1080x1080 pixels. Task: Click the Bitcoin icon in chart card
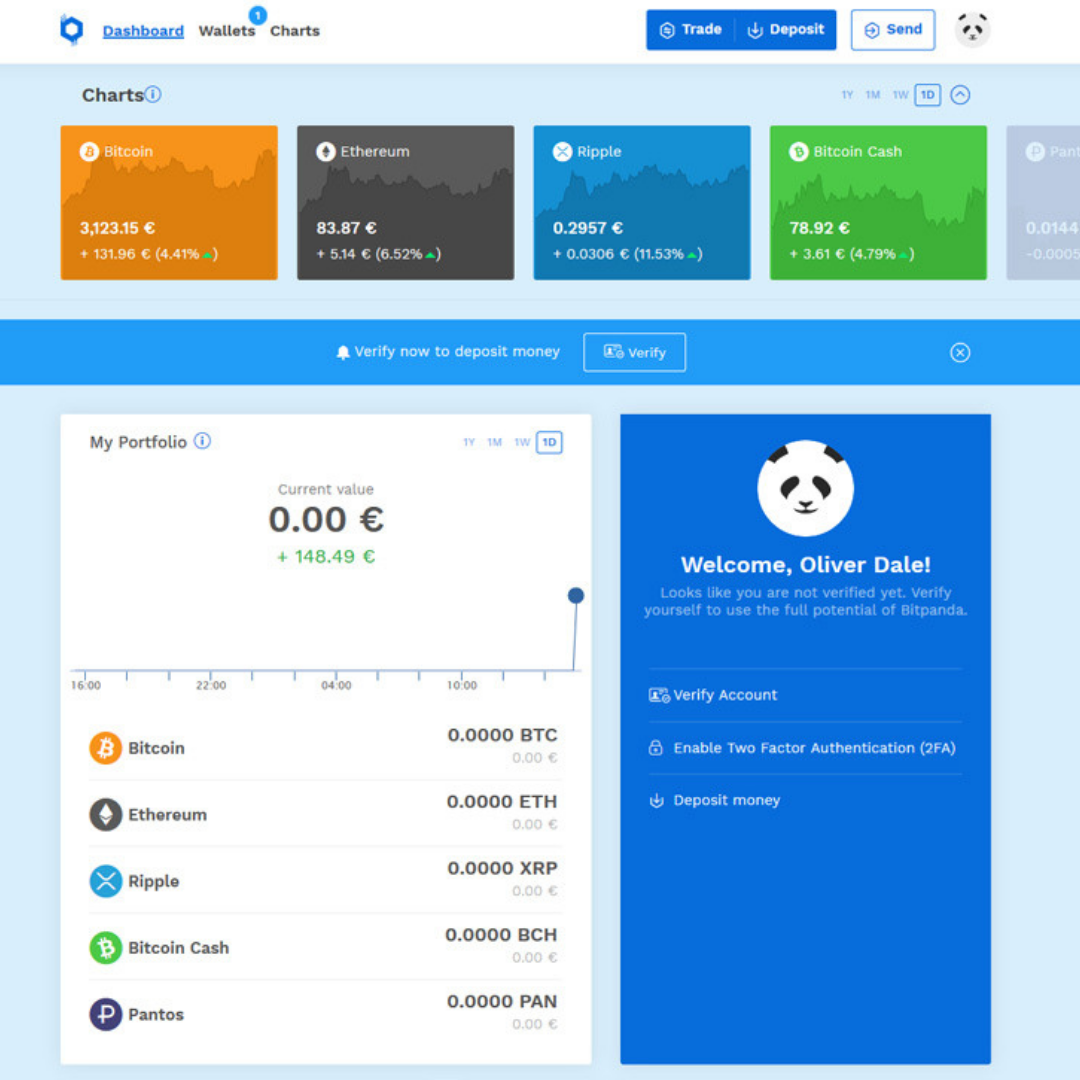tap(89, 152)
